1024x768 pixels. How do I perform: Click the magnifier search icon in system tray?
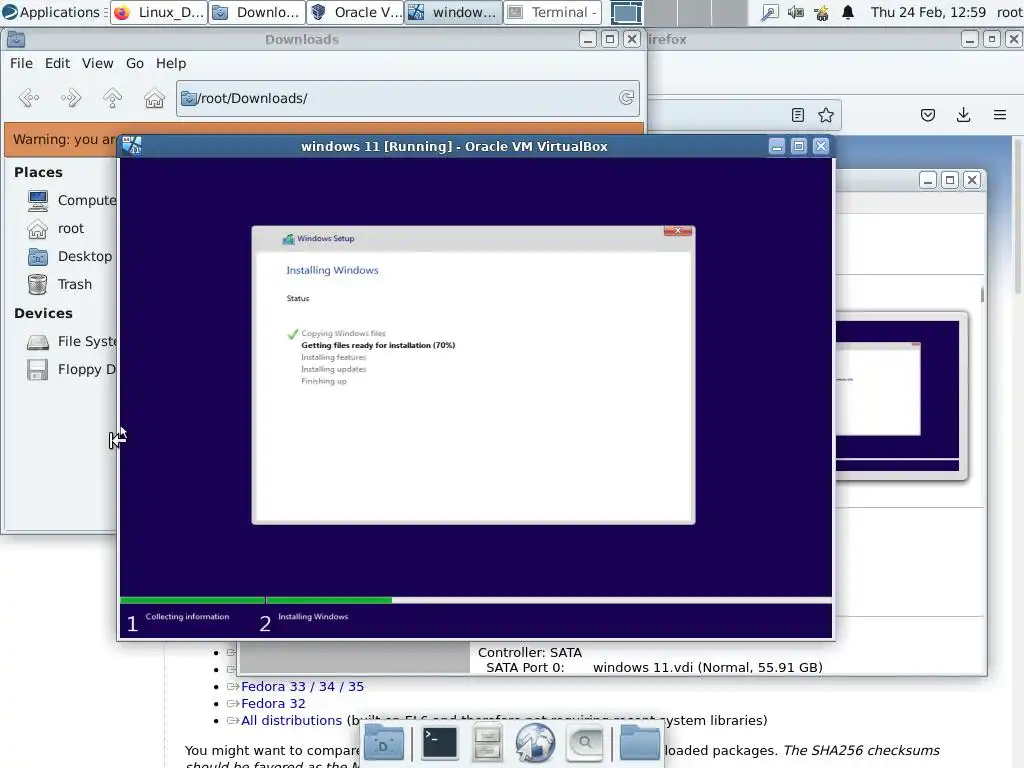pyautogui.click(x=770, y=12)
